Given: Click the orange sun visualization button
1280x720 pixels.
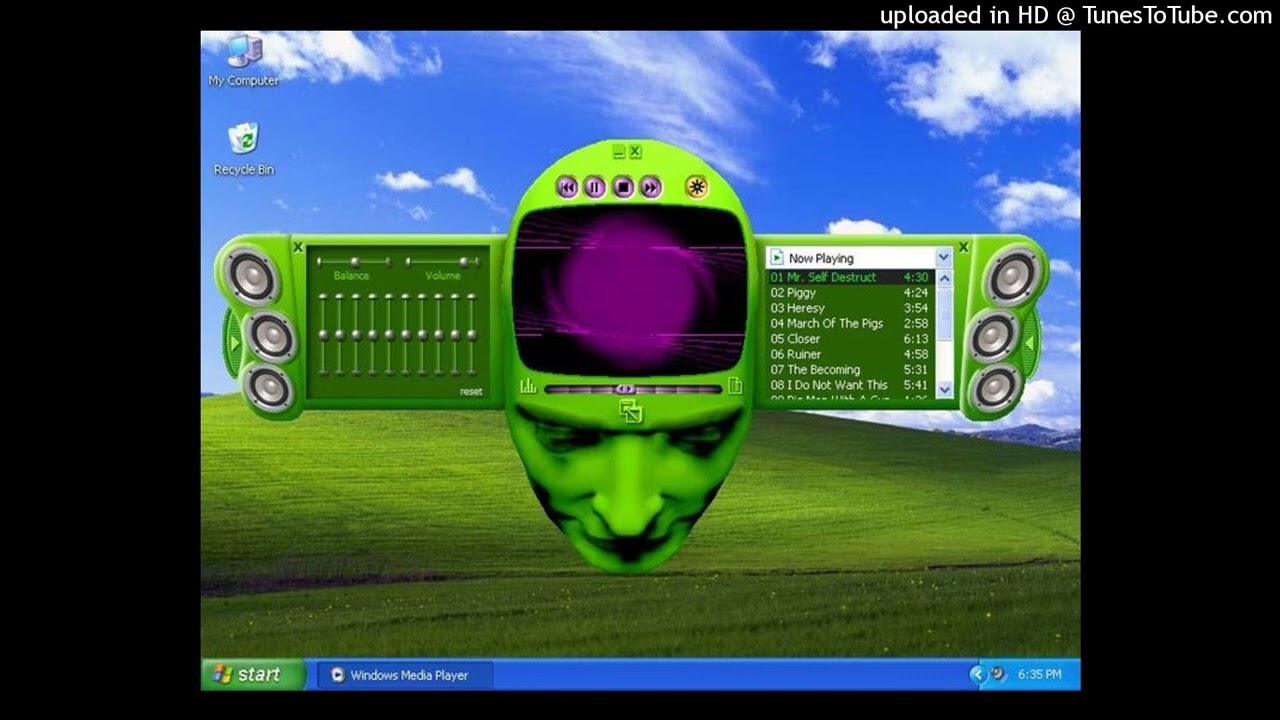Looking at the screenshot, I should pos(696,187).
